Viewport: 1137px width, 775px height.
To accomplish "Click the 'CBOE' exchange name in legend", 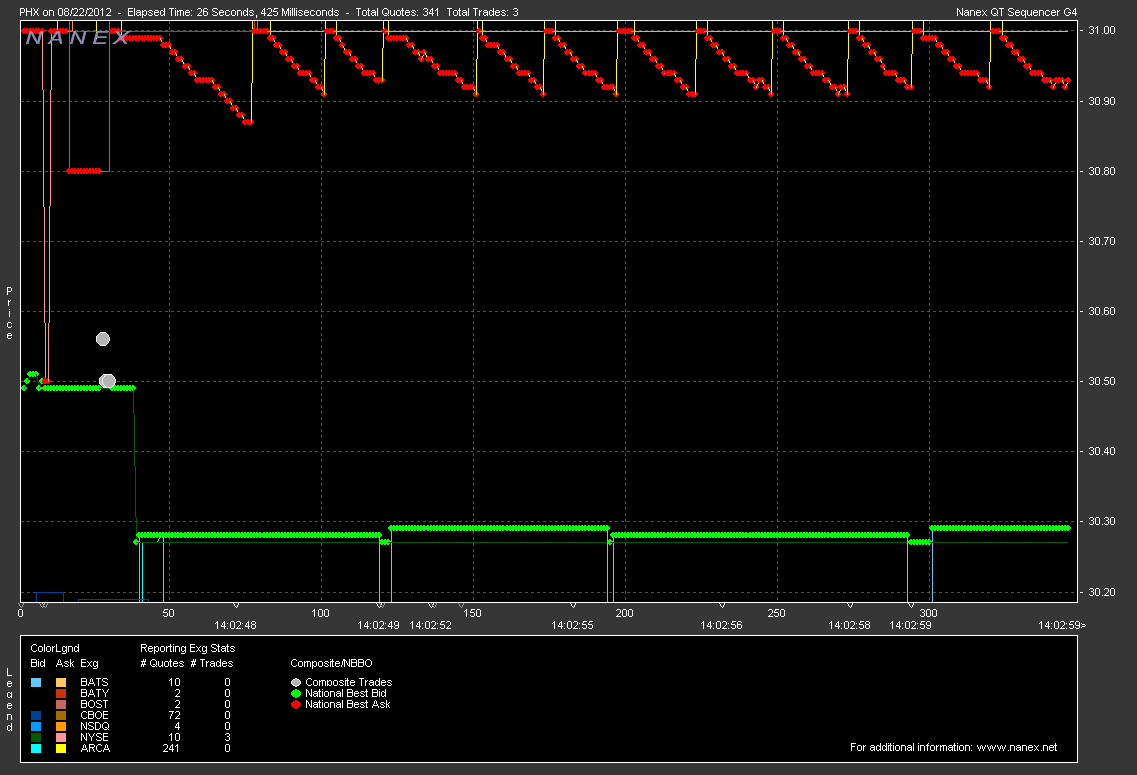I will click(94, 716).
